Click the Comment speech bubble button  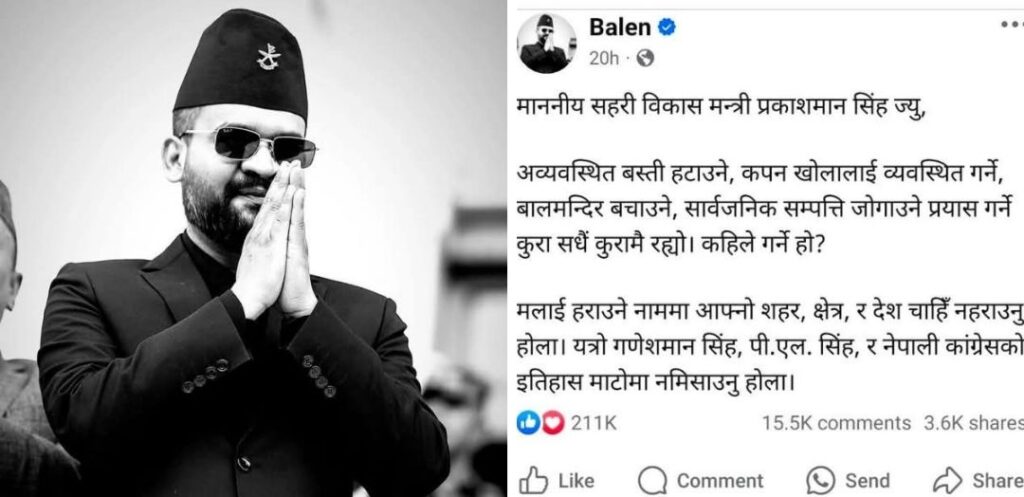700,481
